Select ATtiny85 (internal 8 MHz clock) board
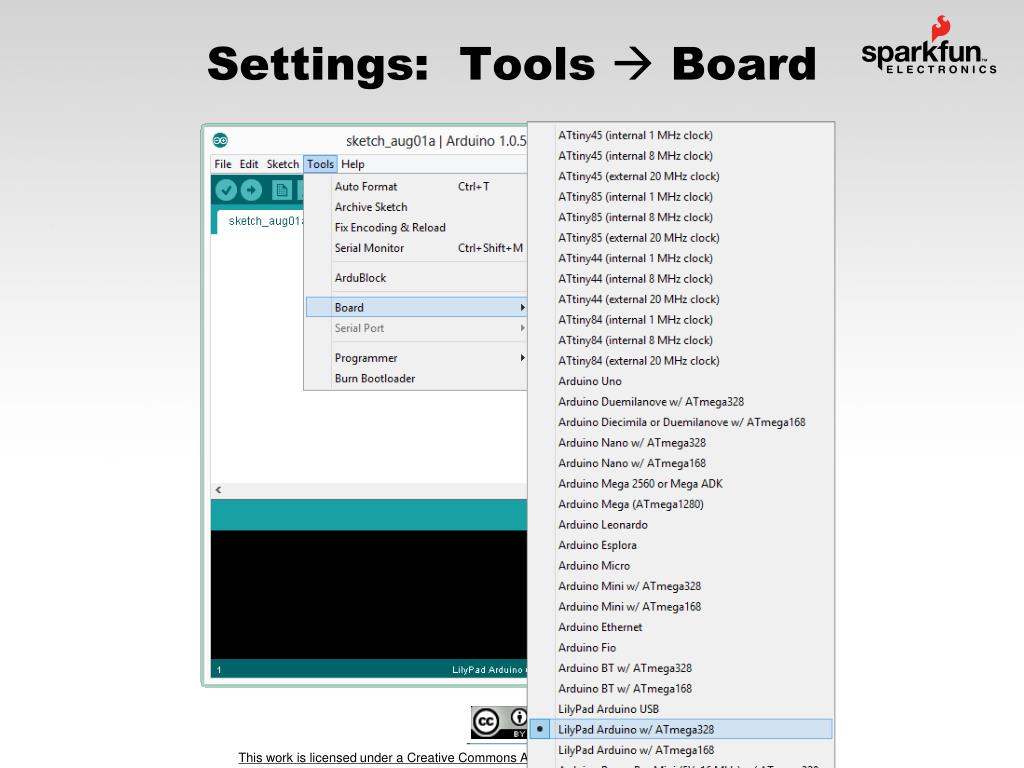 click(x=681, y=217)
